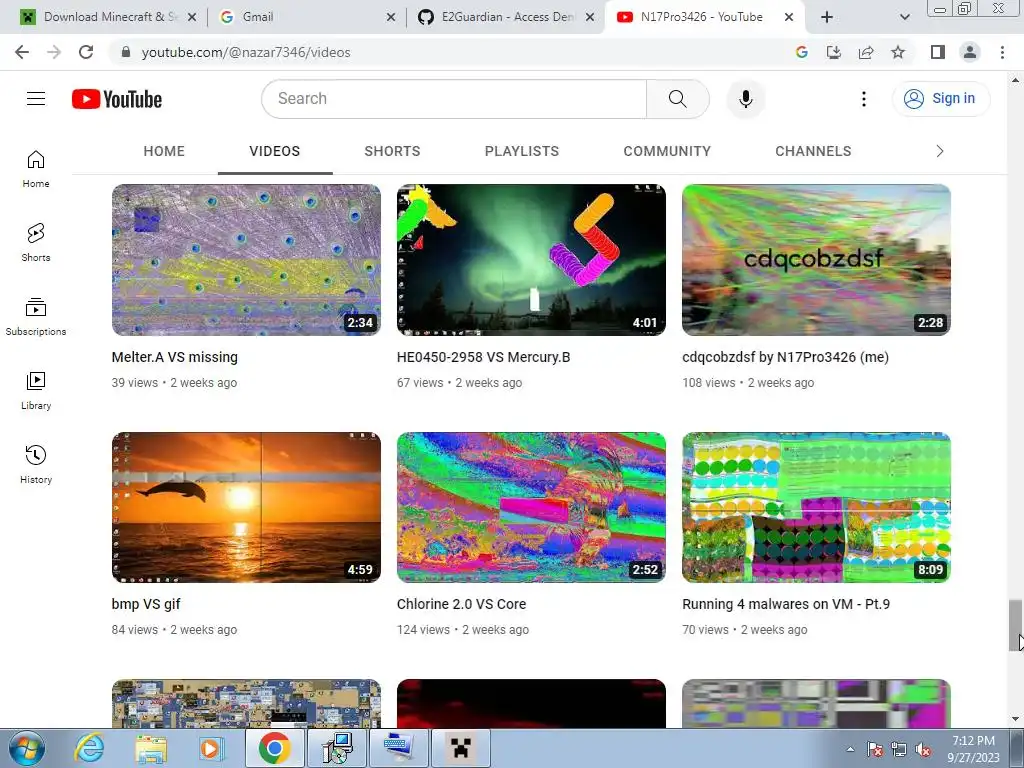This screenshot has width=1024, height=768.
Task: Share this page via address bar icon
Action: [x=866, y=52]
